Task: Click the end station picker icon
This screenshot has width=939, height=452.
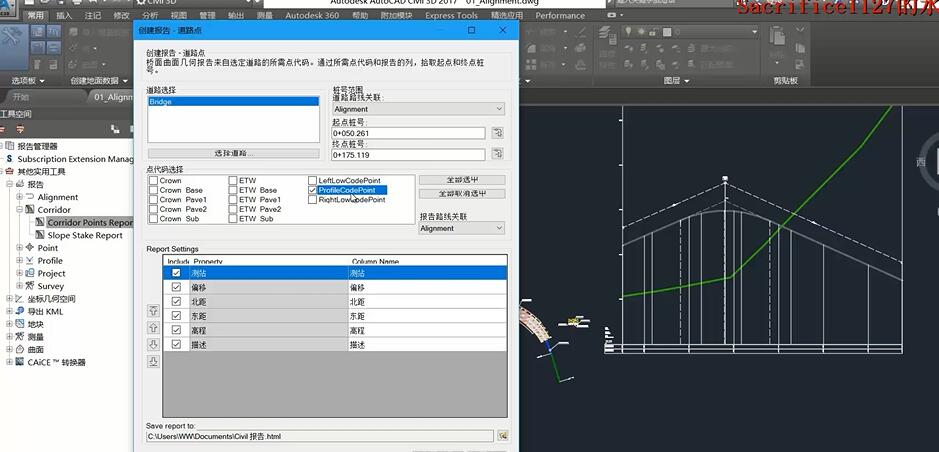Action: pyautogui.click(x=497, y=155)
